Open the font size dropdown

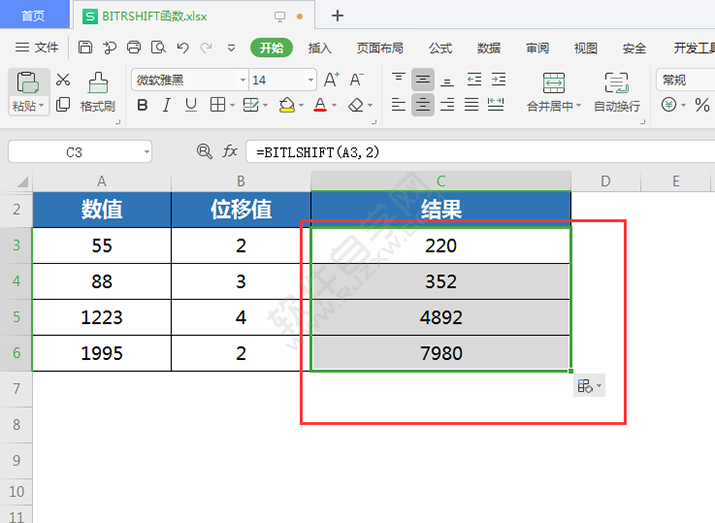pyautogui.click(x=311, y=80)
